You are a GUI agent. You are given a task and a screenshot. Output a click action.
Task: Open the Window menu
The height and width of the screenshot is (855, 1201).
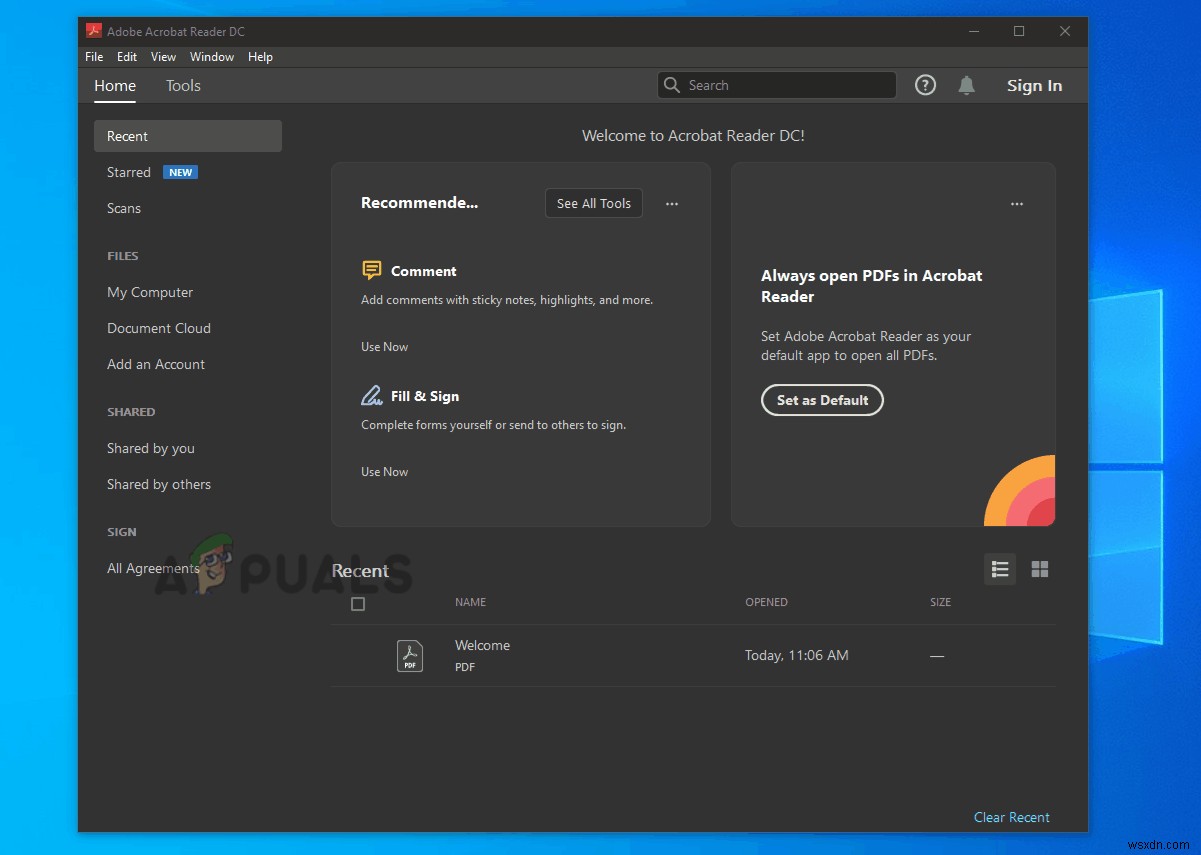coord(212,57)
